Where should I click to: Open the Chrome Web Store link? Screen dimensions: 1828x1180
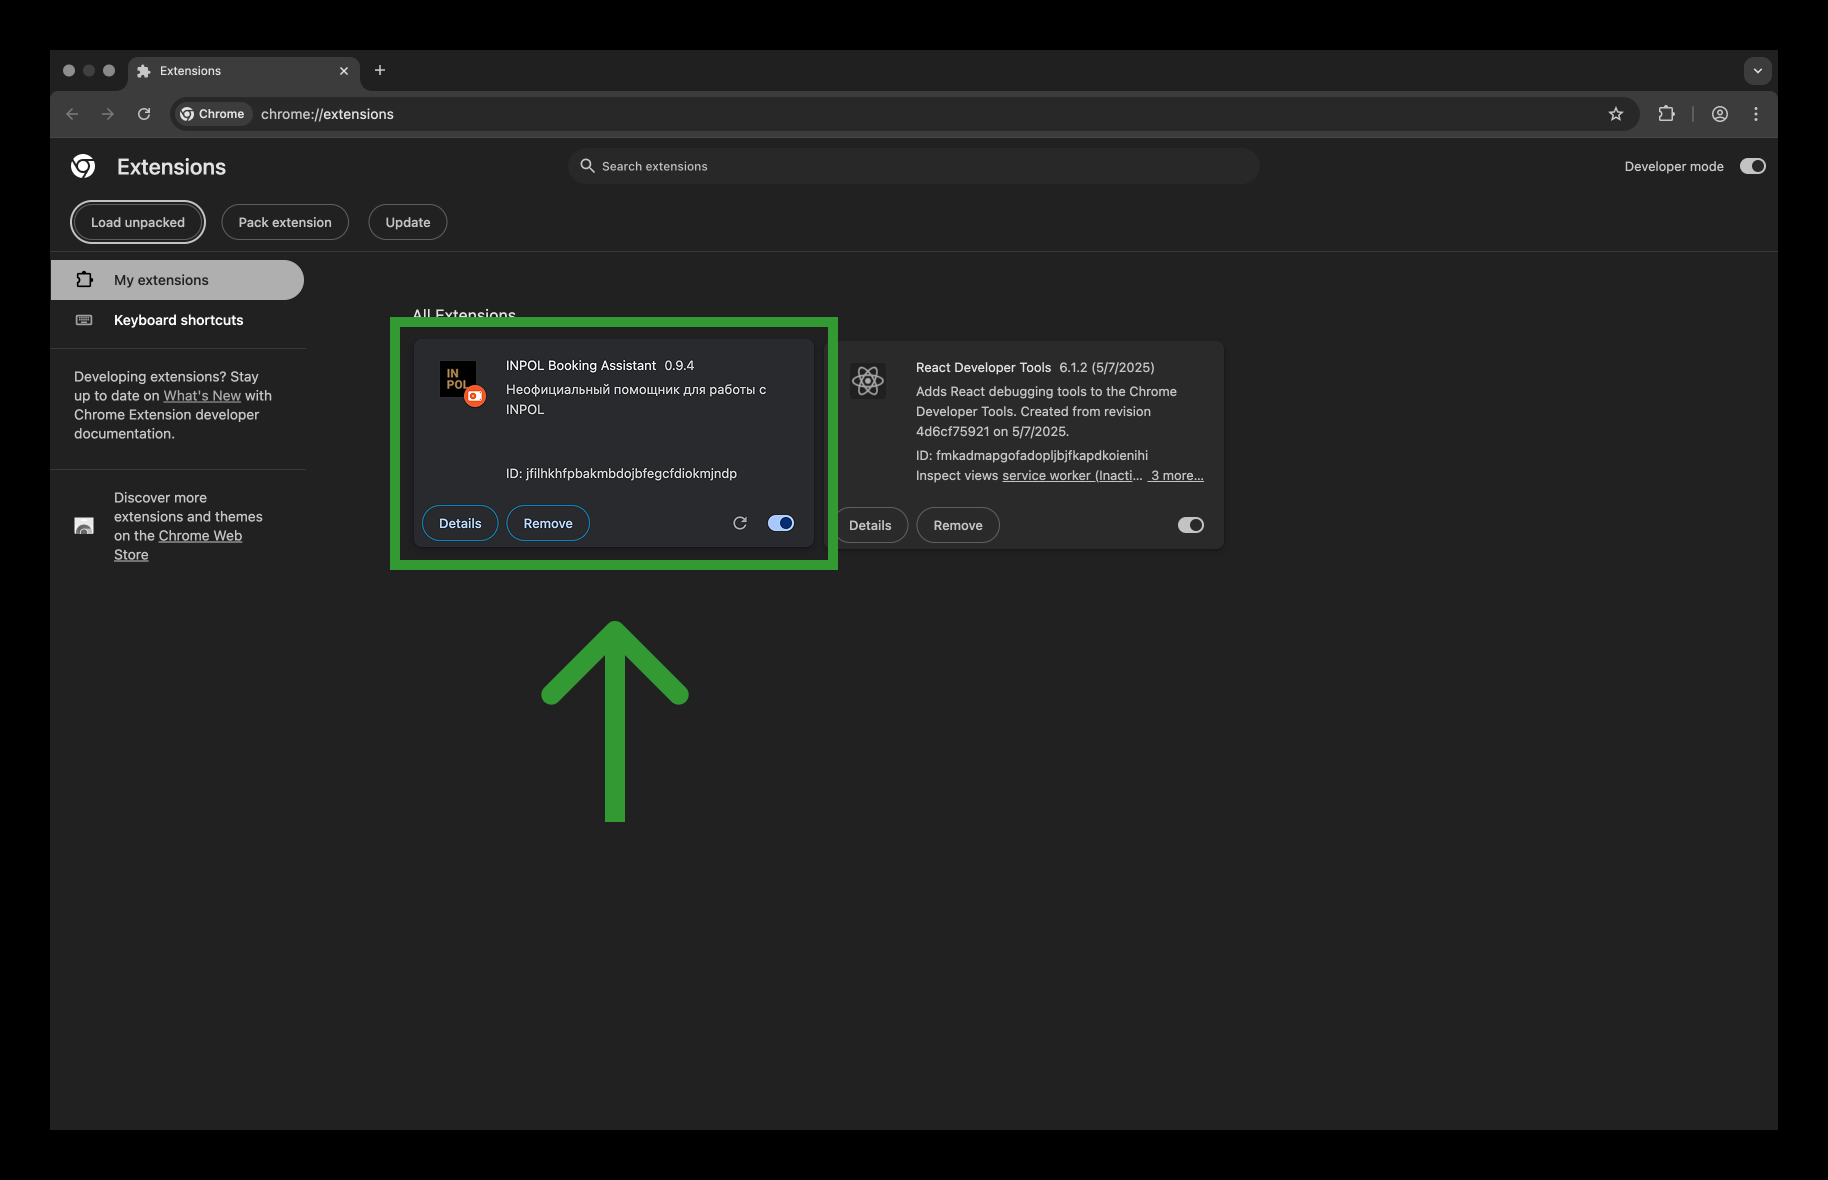178,545
